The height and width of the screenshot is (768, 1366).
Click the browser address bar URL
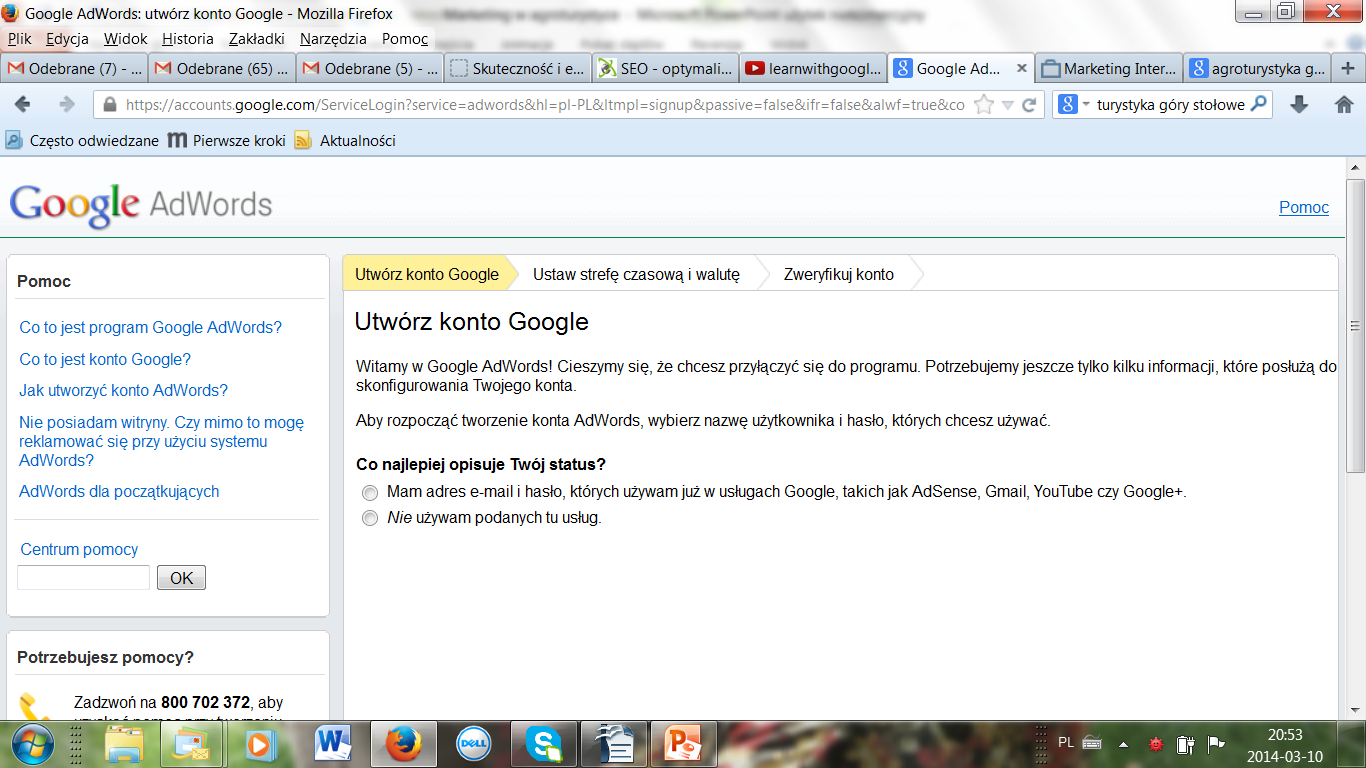pyautogui.click(x=545, y=104)
